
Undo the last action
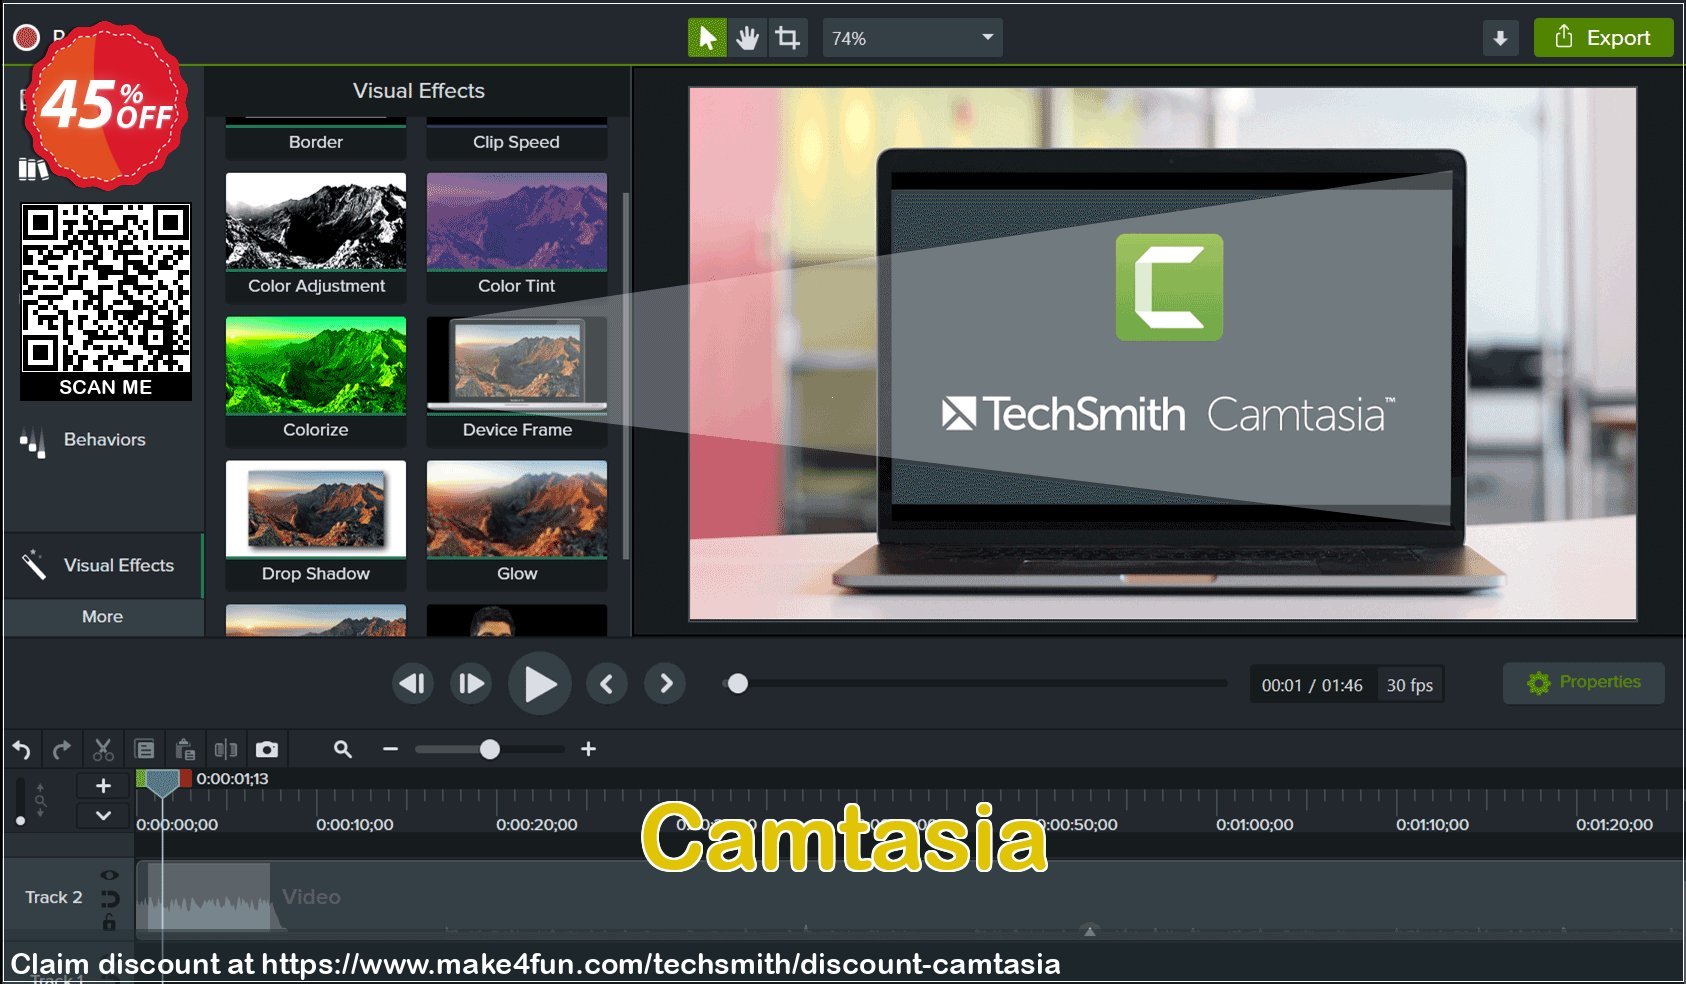[21, 749]
